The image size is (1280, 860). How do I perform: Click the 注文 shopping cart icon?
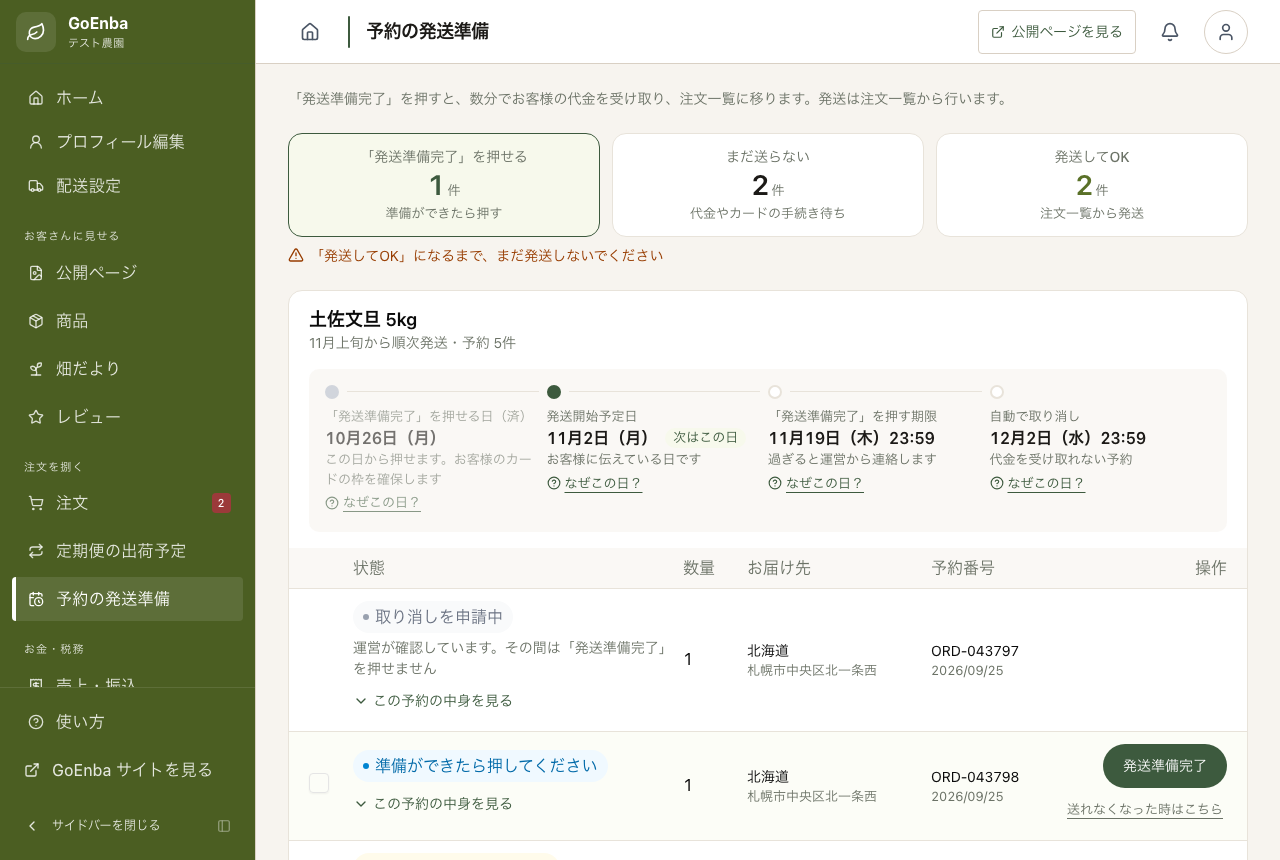(36, 503)
